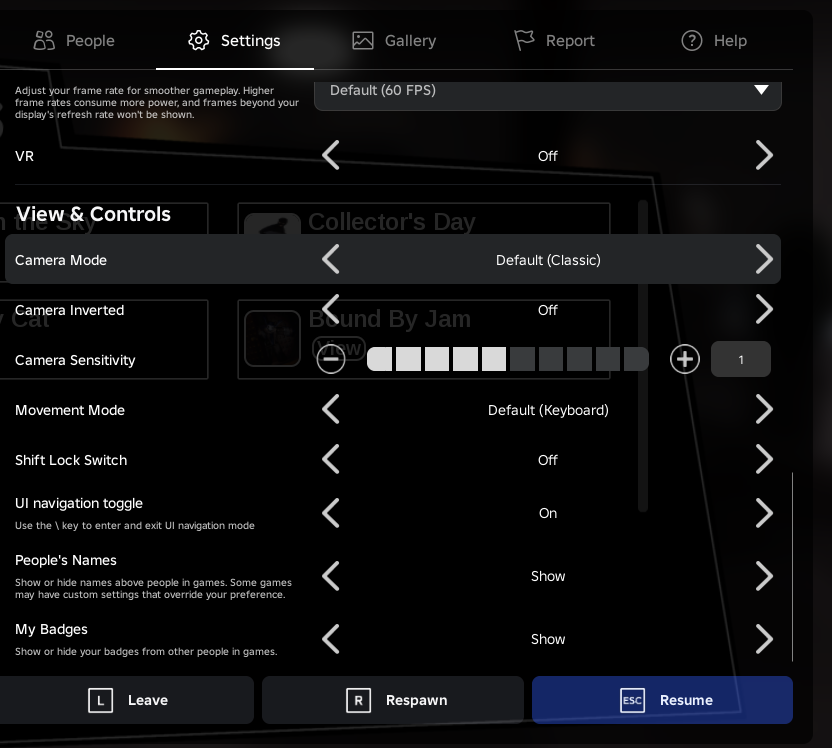Click the Settings gear icon
This screenshot has width=832, height=748.
[x=199, y=40]
